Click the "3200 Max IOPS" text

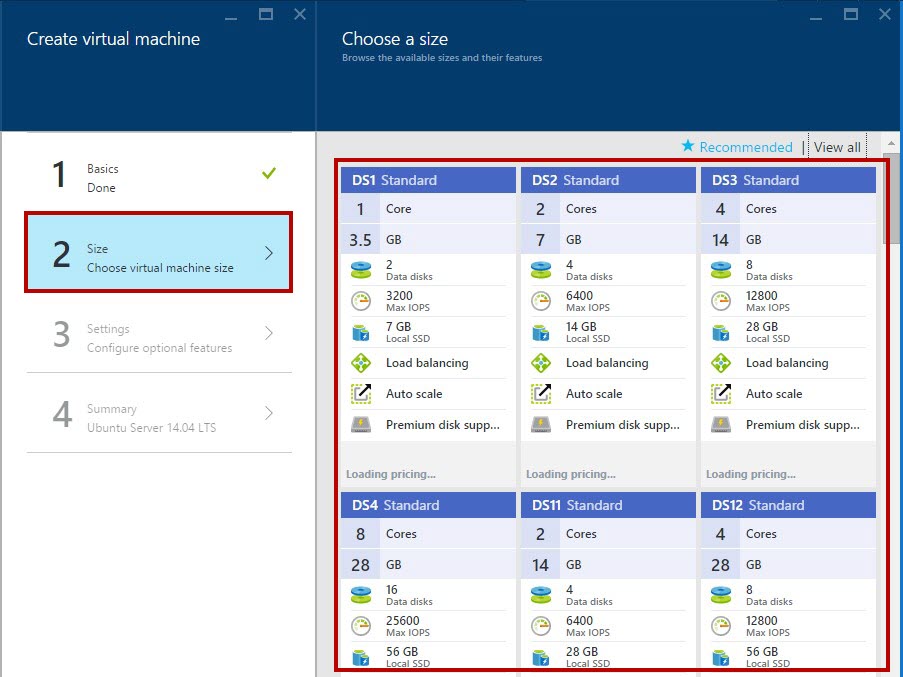click(407, 301)
